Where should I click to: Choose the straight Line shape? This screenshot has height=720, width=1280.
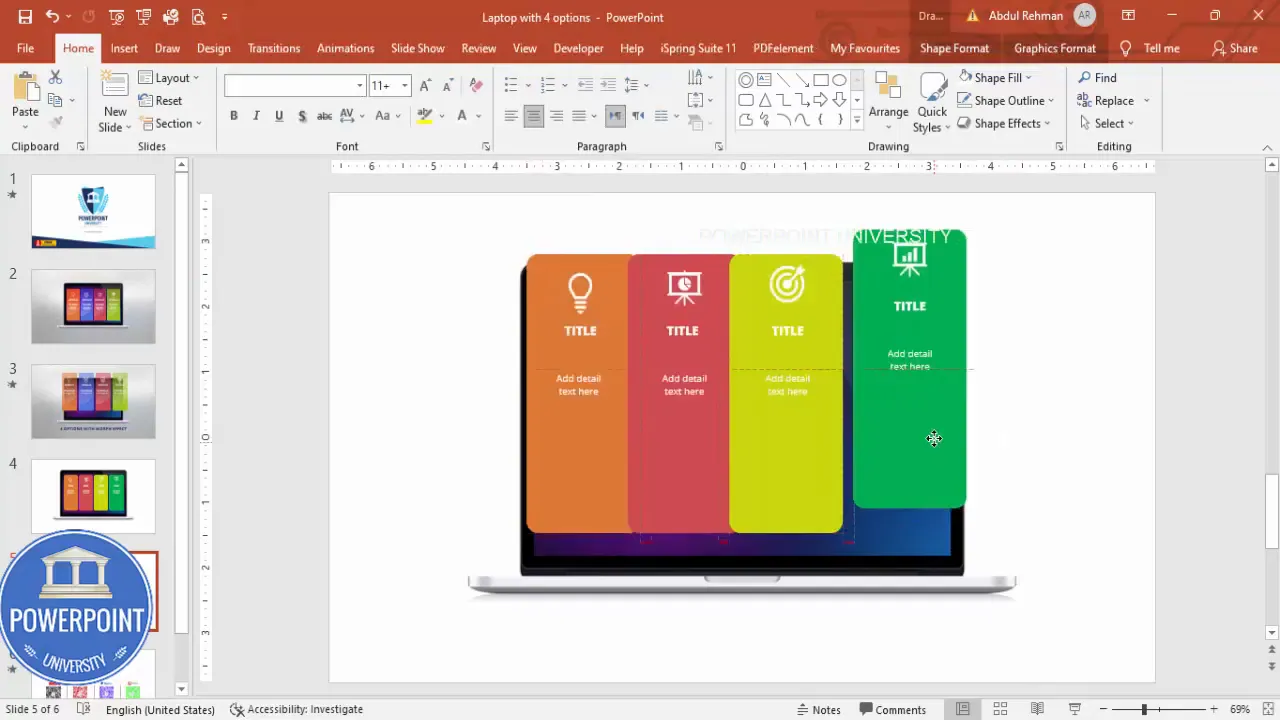[x=783, y=80]
